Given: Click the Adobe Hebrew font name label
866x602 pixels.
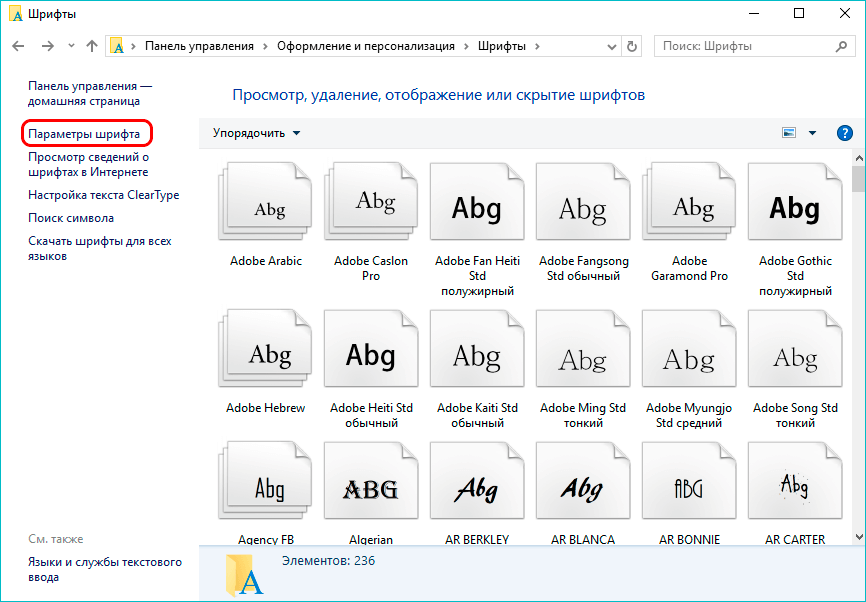Looking at the screenshot, I should click(x=265, y=408).
